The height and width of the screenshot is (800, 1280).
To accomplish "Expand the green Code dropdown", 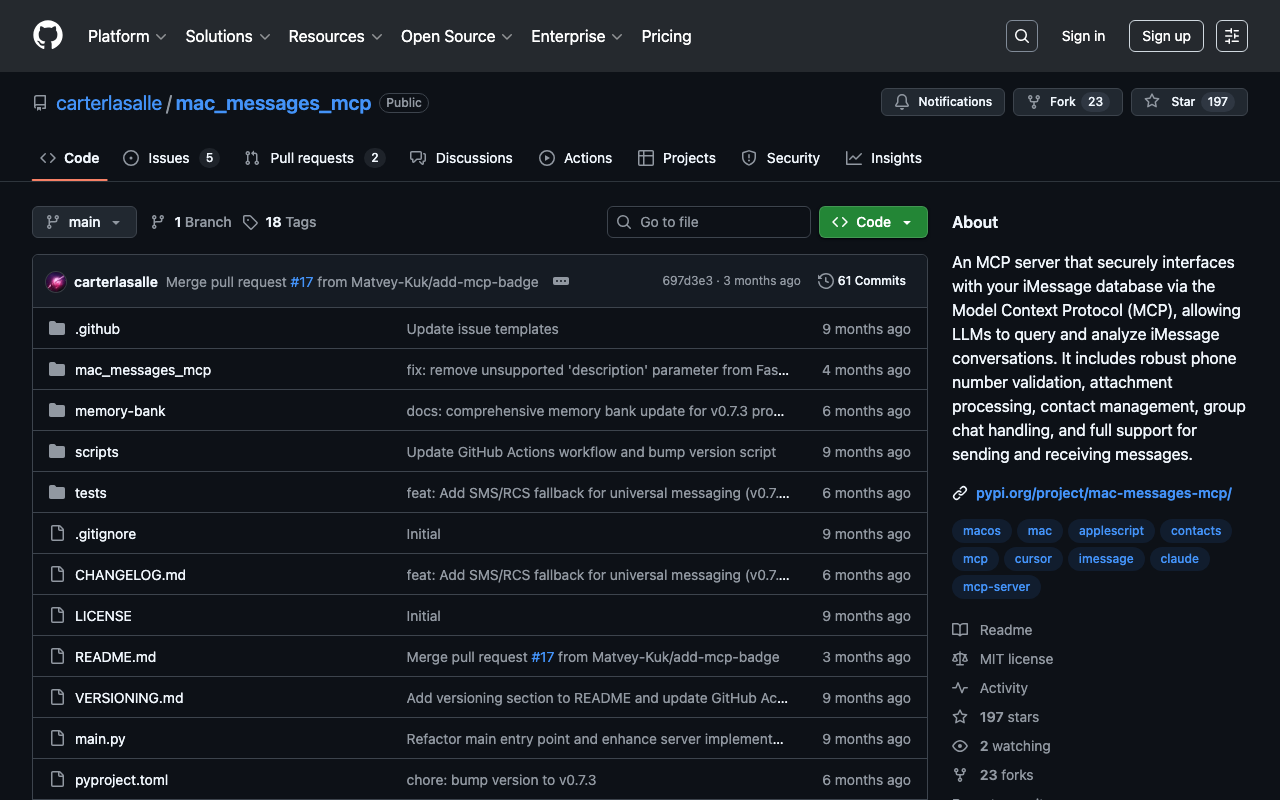I will pyautogui.click(x=872, y=222).
